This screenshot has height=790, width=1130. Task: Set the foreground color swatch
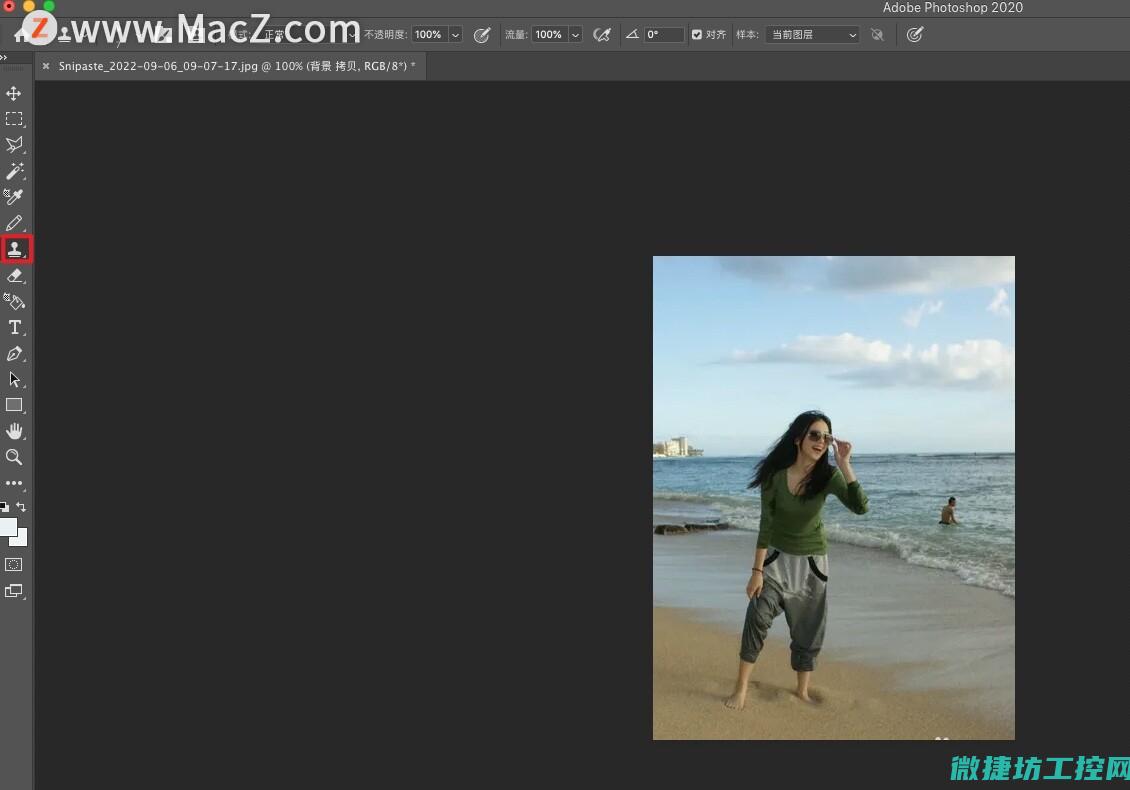coord(7,527)
